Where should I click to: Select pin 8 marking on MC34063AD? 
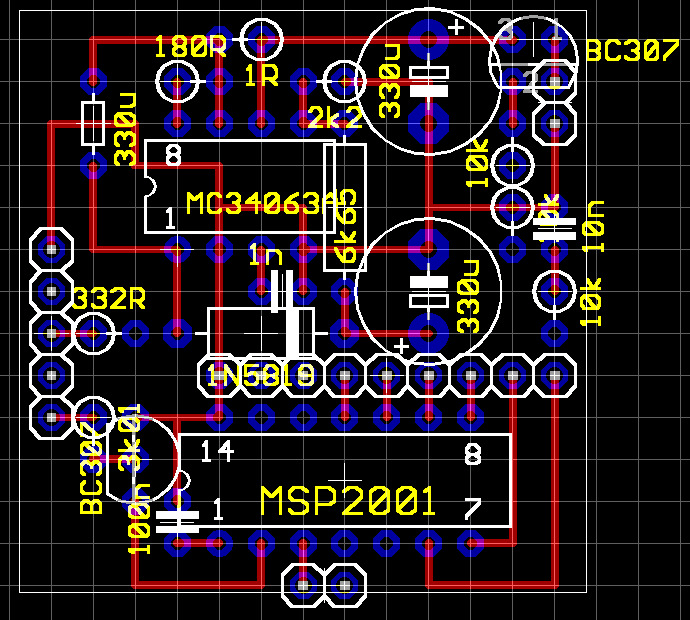[x=172, y=156]
